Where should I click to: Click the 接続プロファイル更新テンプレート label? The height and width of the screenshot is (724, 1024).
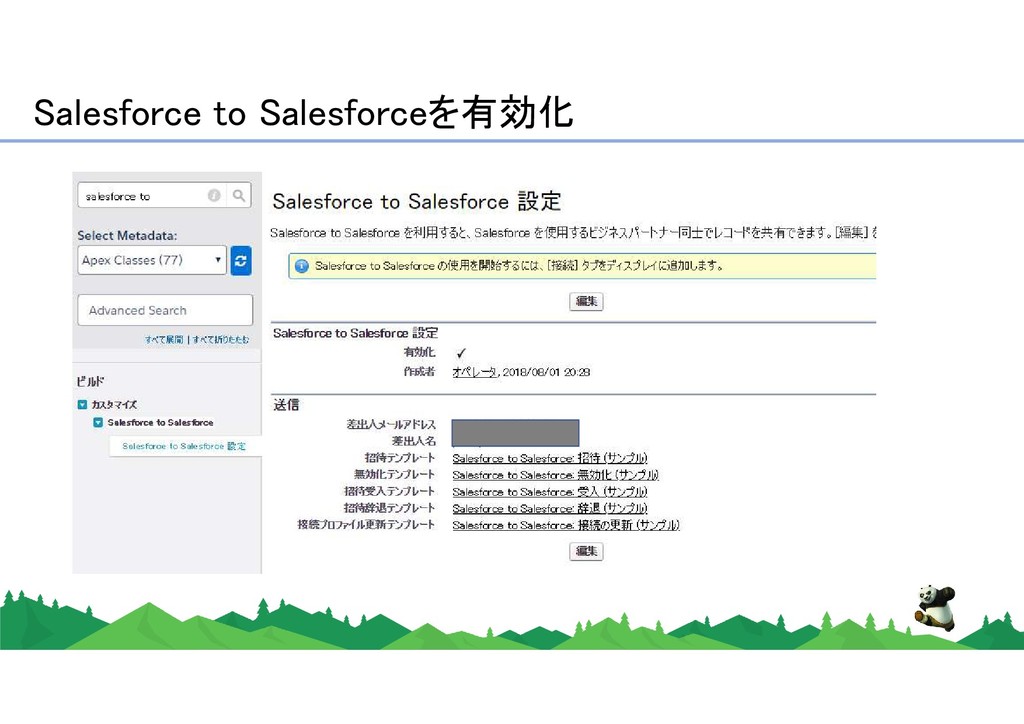(x=366, y=524)
